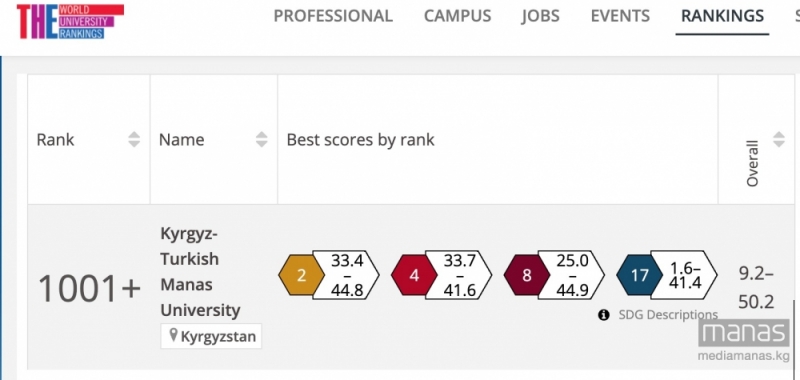Select the RANKINGS tab
This screenshot has height=380, width=800.
click(722, 16)
